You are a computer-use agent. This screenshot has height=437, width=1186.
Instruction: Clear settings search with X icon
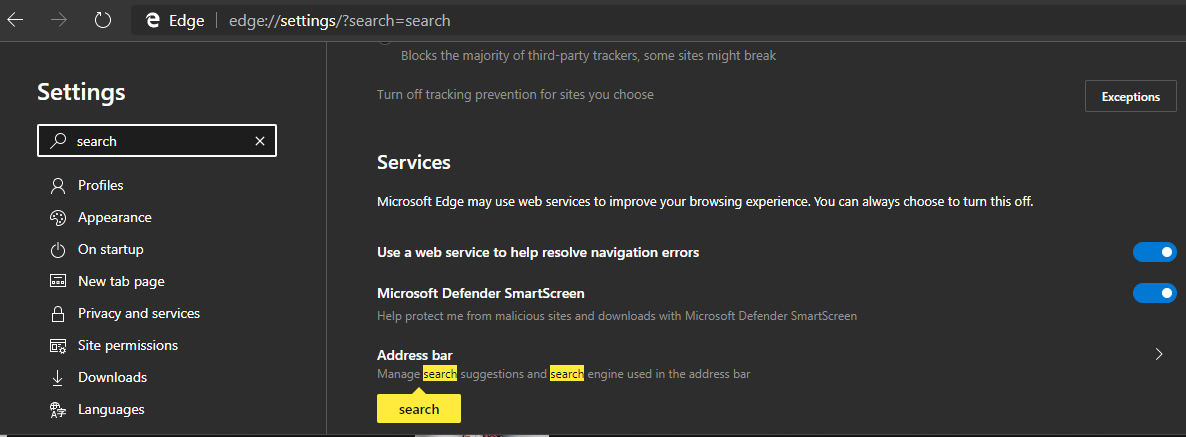260,141
